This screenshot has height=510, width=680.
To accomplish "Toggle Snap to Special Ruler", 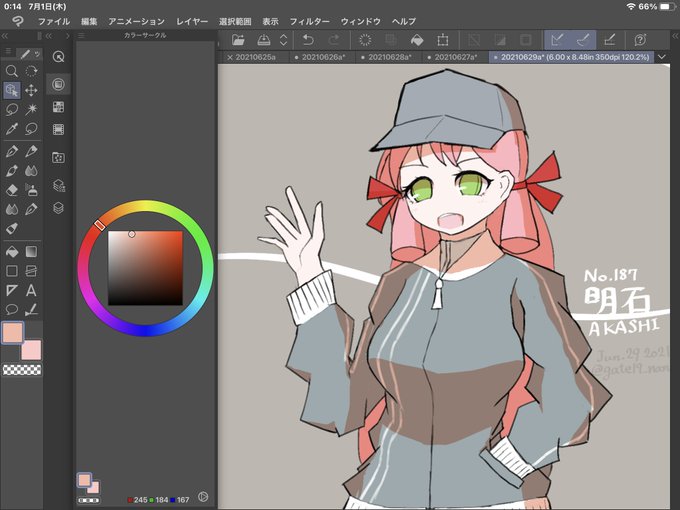I will [x=583, y=40].
